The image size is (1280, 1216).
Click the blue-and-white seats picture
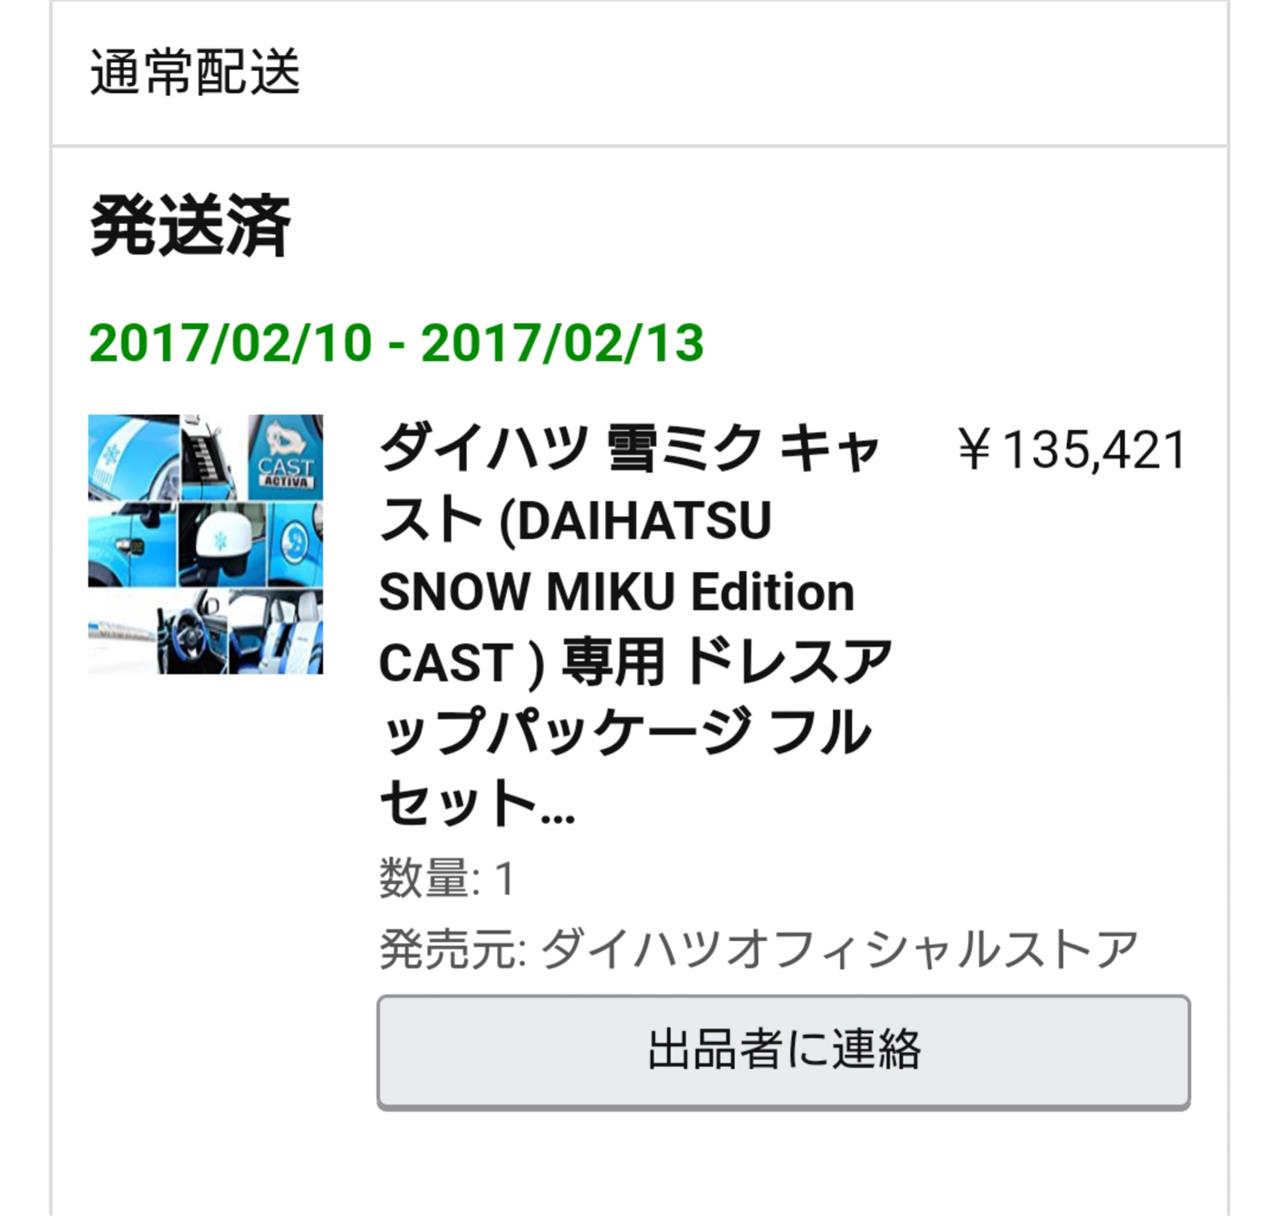(276, 632)
